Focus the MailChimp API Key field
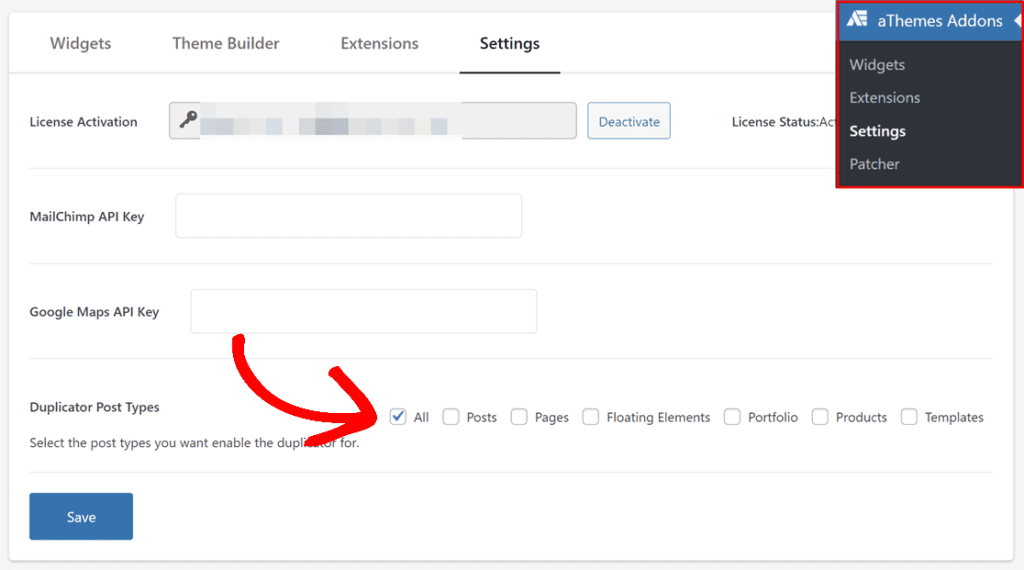 click(x=348, y=216)
